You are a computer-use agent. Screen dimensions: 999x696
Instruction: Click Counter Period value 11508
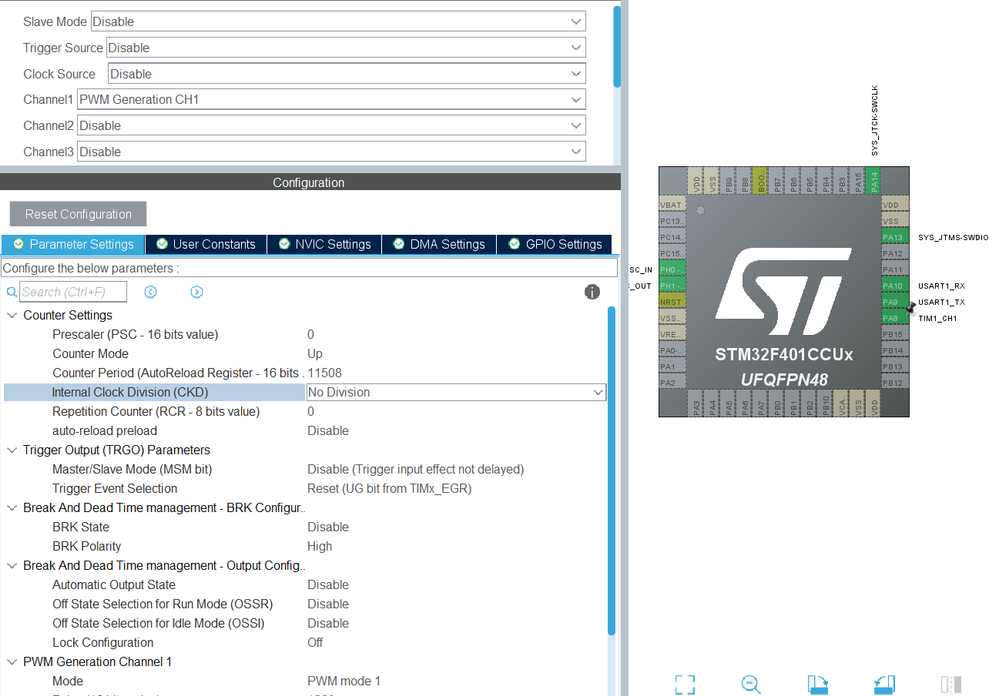coord(325,373)
